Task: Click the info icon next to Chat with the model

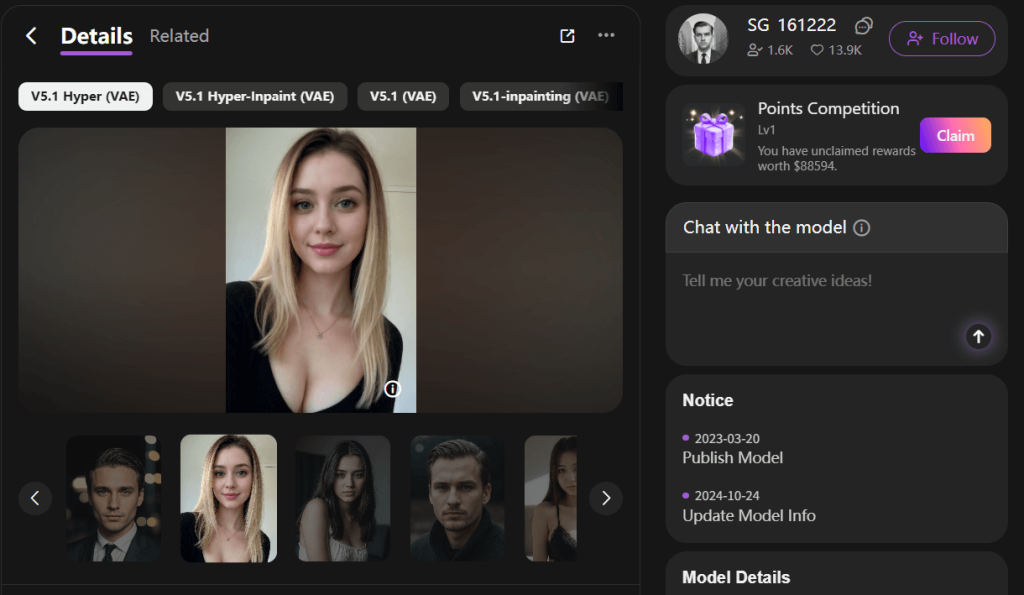Action: pyautogui.click(x=862, y=228)
